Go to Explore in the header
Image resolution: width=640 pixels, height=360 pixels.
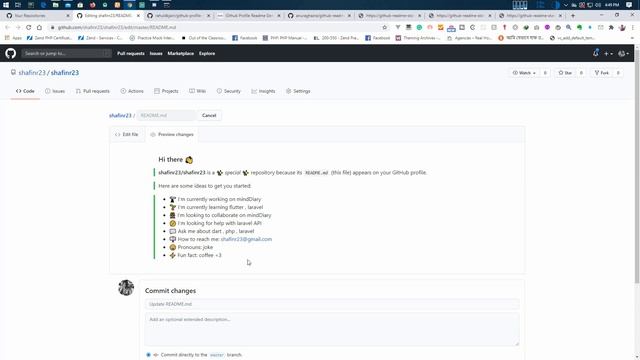click(x=207, y=53)
